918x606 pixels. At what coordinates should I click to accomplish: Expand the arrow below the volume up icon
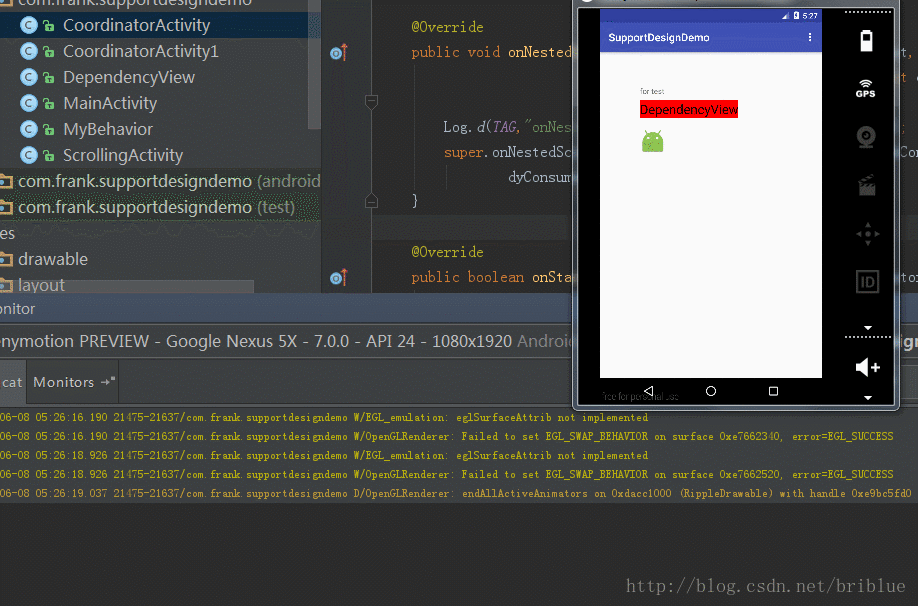coord(868,398)
